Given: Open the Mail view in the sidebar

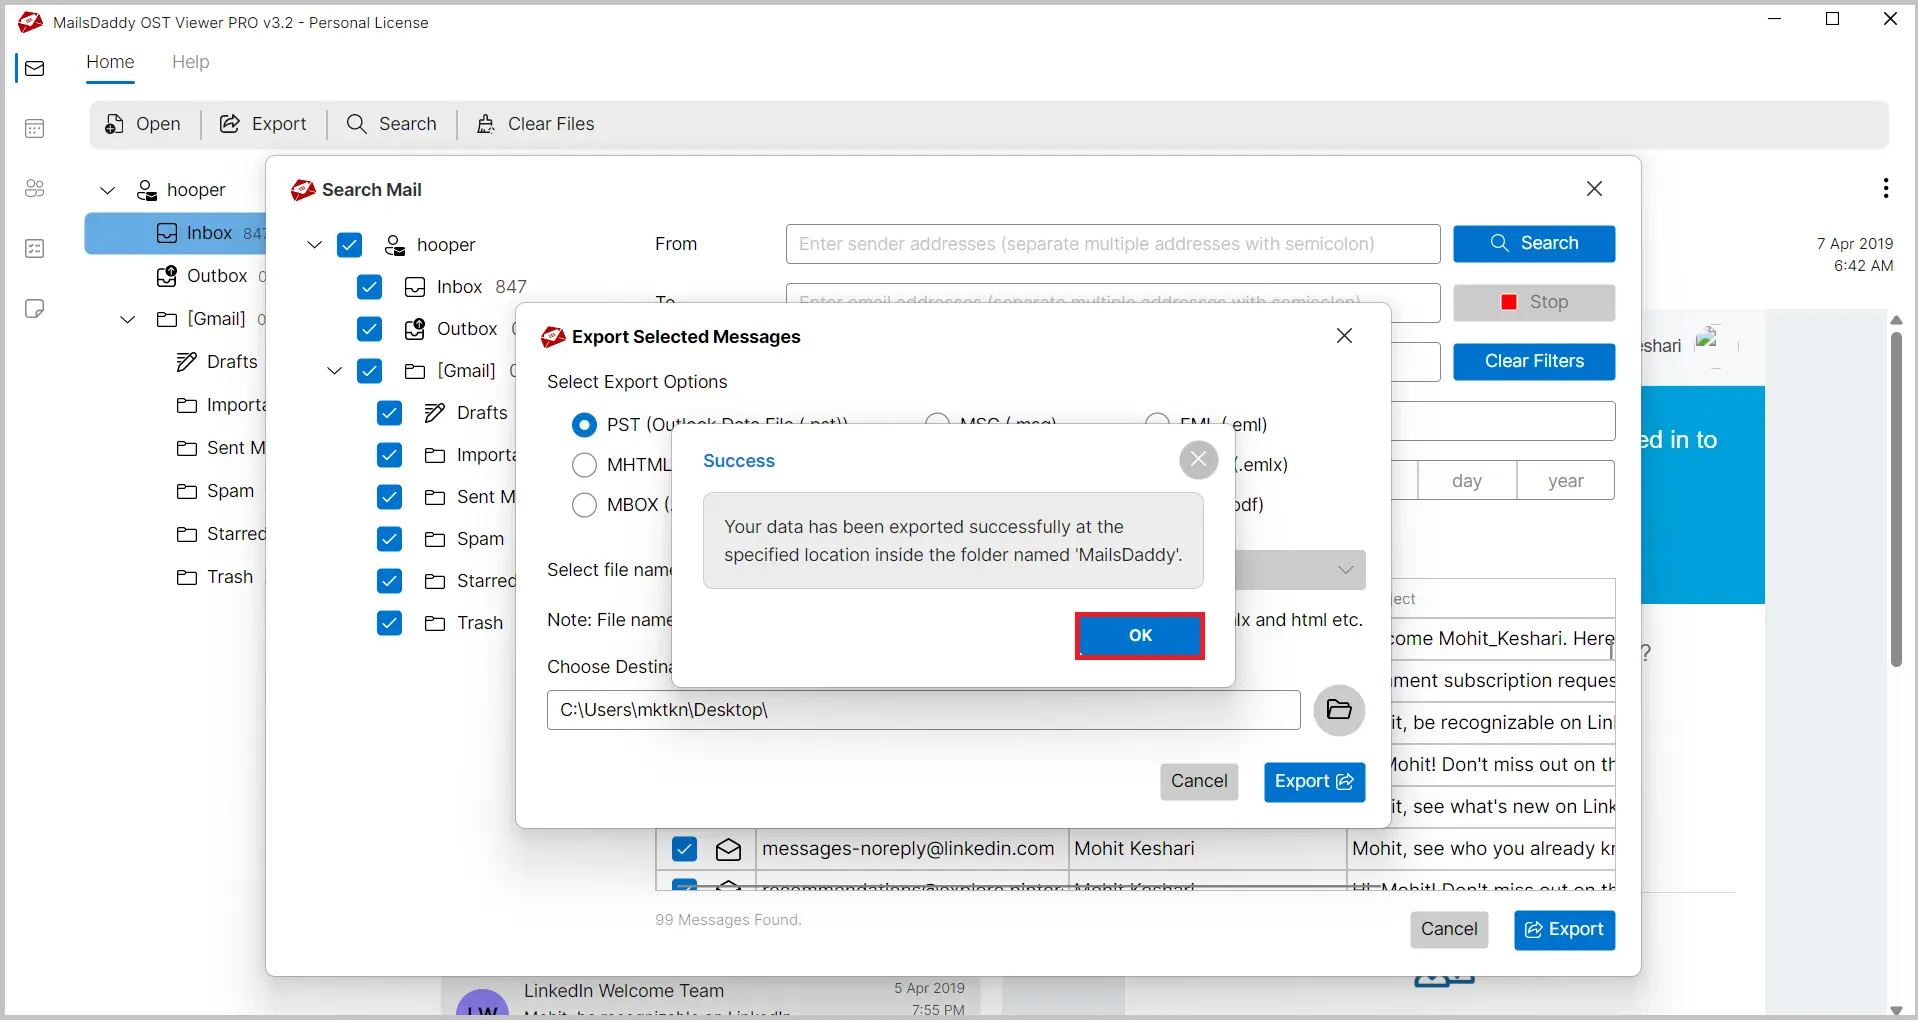Looking at the screenshot, I should tap(35, 69).
